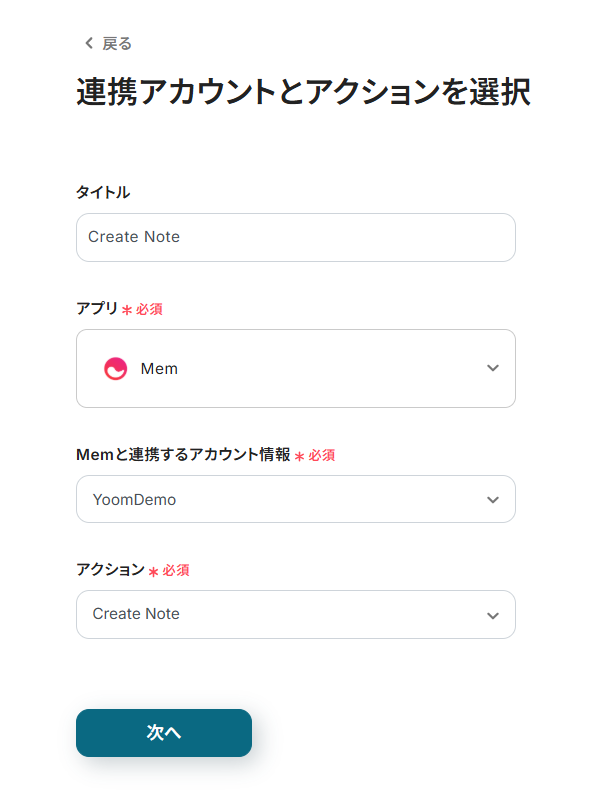Click the Memと連携するアカウント情報 label
Image resolution: width=615 pixels, height=800 pixels.
tap(183, 455)
